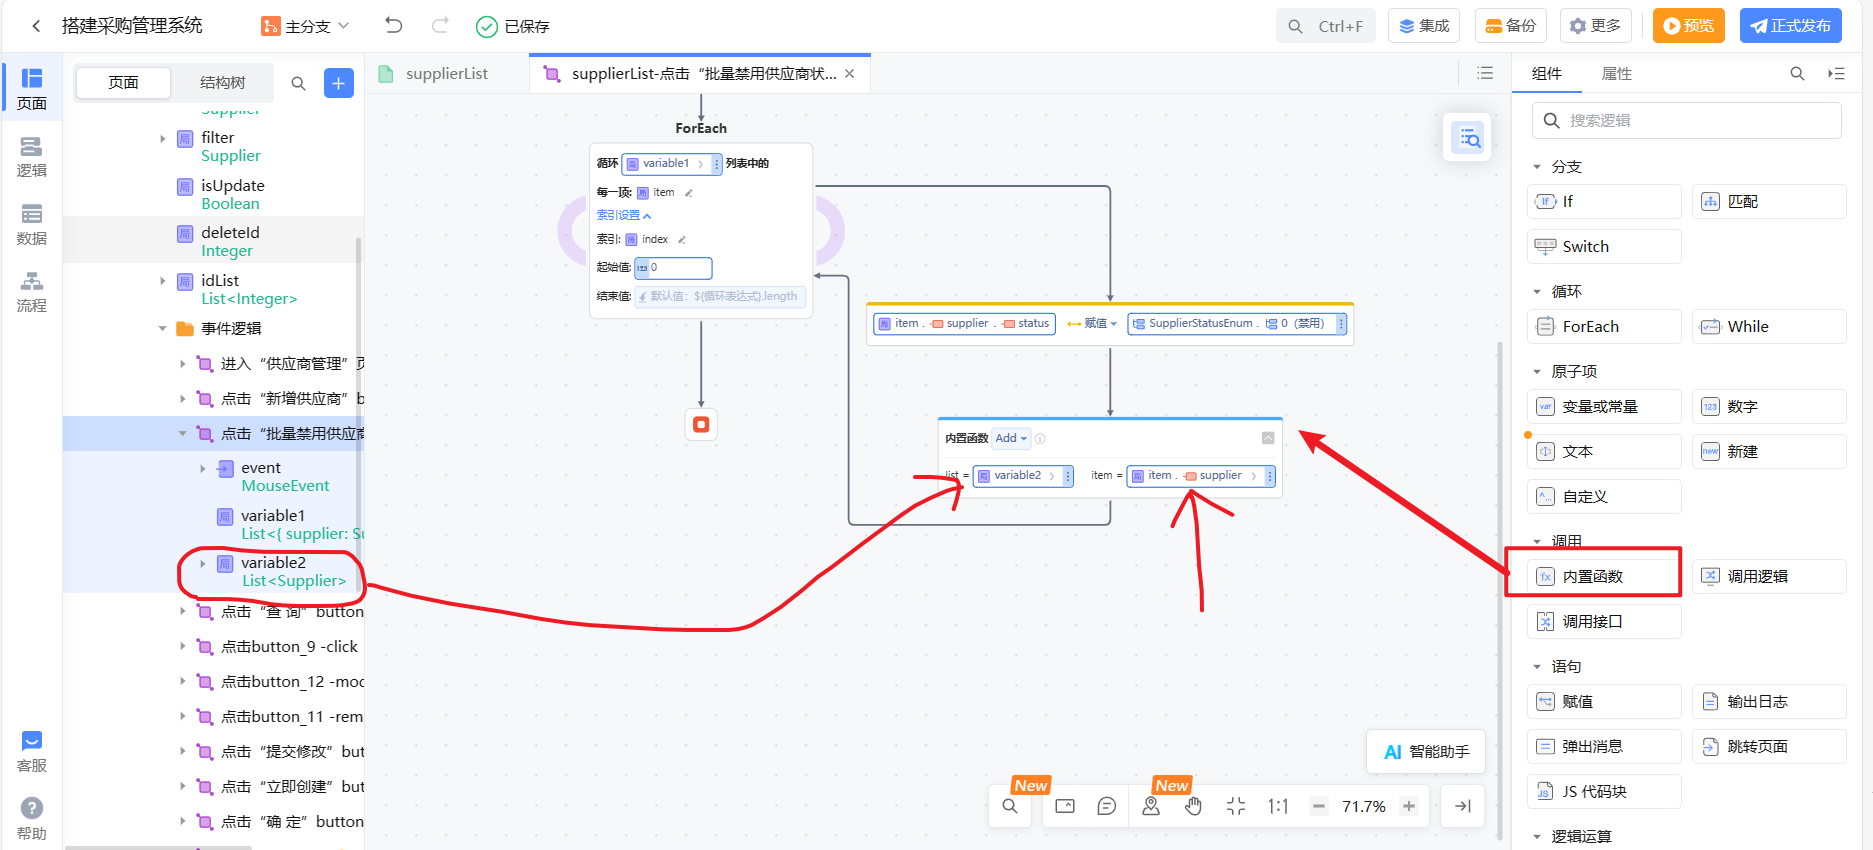This screenshot has height=850, width=1873.
Task: Select the deleteId variable row
Action: coord(211,241)
